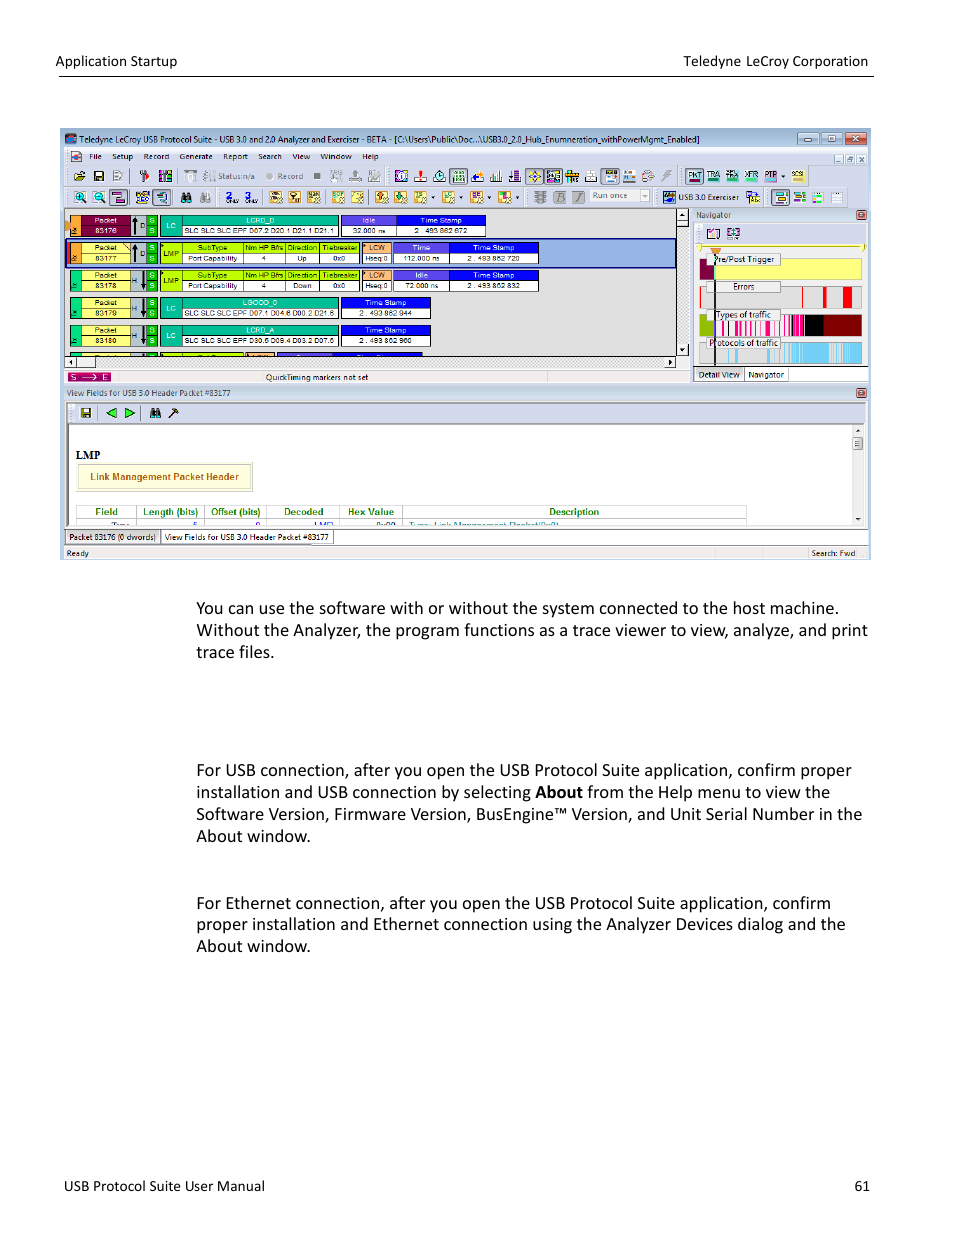Select the View Fields for Header Packet #83177 tab

246,537
